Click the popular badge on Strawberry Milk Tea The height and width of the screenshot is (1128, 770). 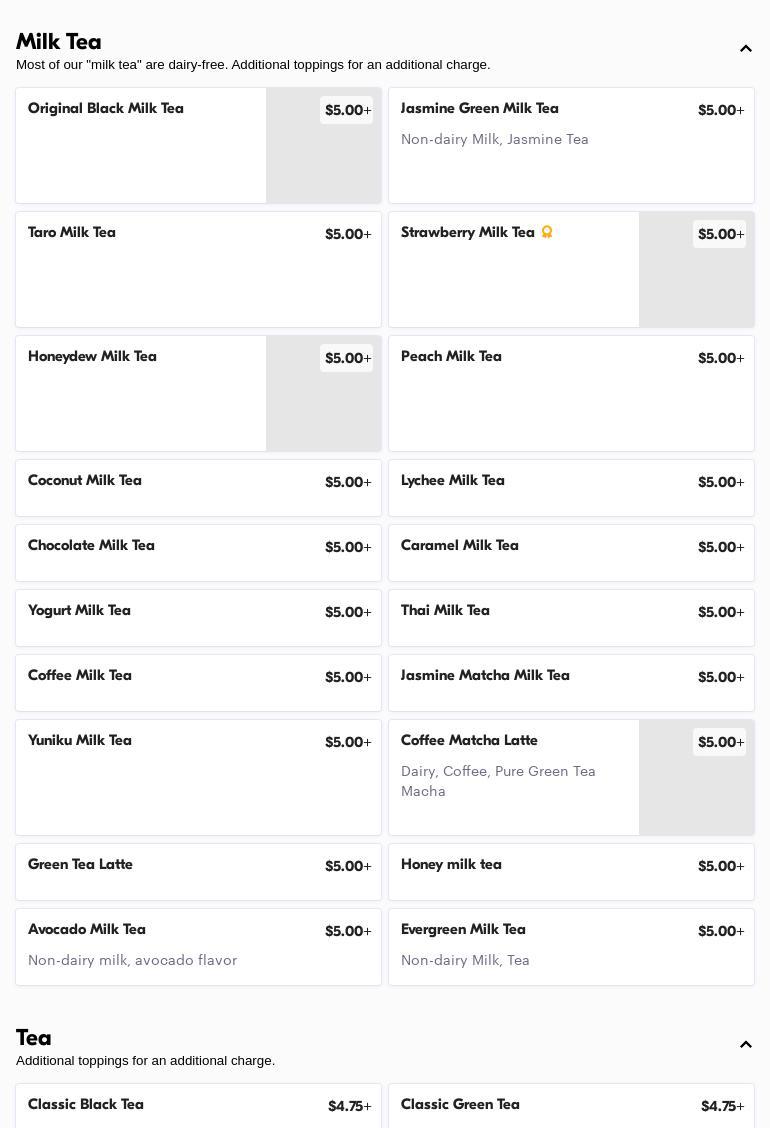pyautogui.click(x=547, y=232)
